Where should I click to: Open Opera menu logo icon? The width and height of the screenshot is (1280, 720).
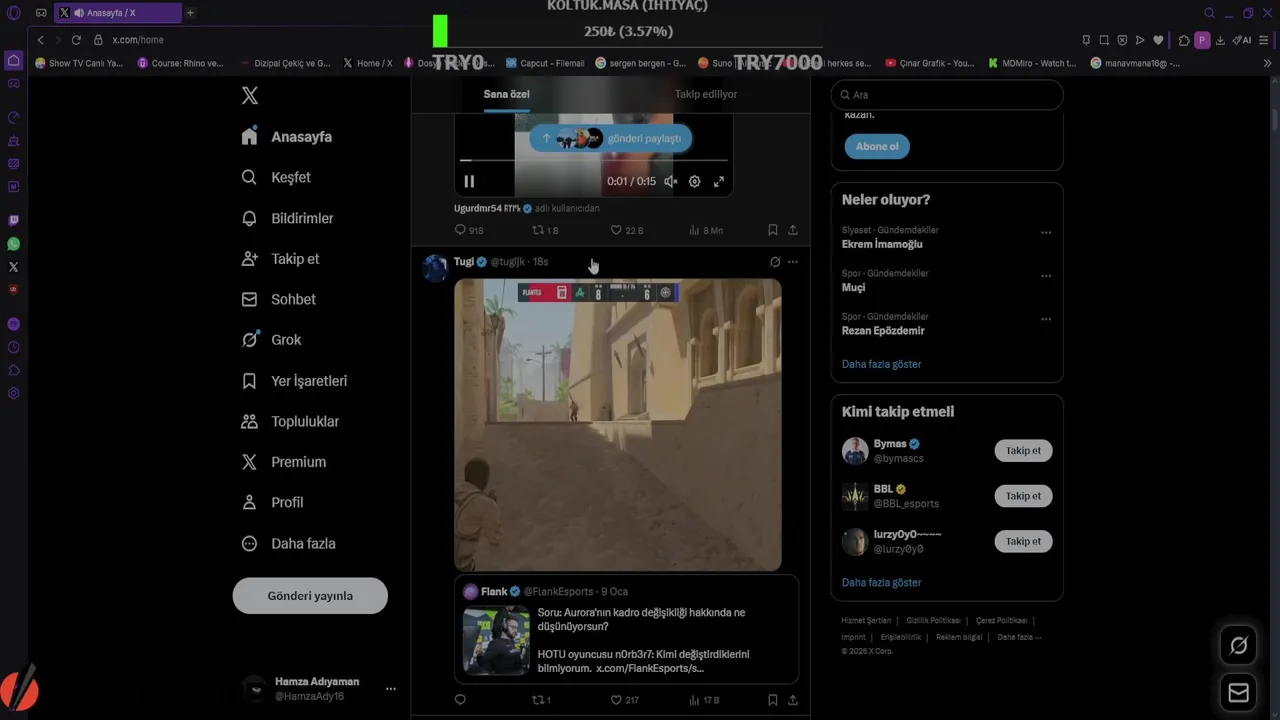[x=13, y=13]
